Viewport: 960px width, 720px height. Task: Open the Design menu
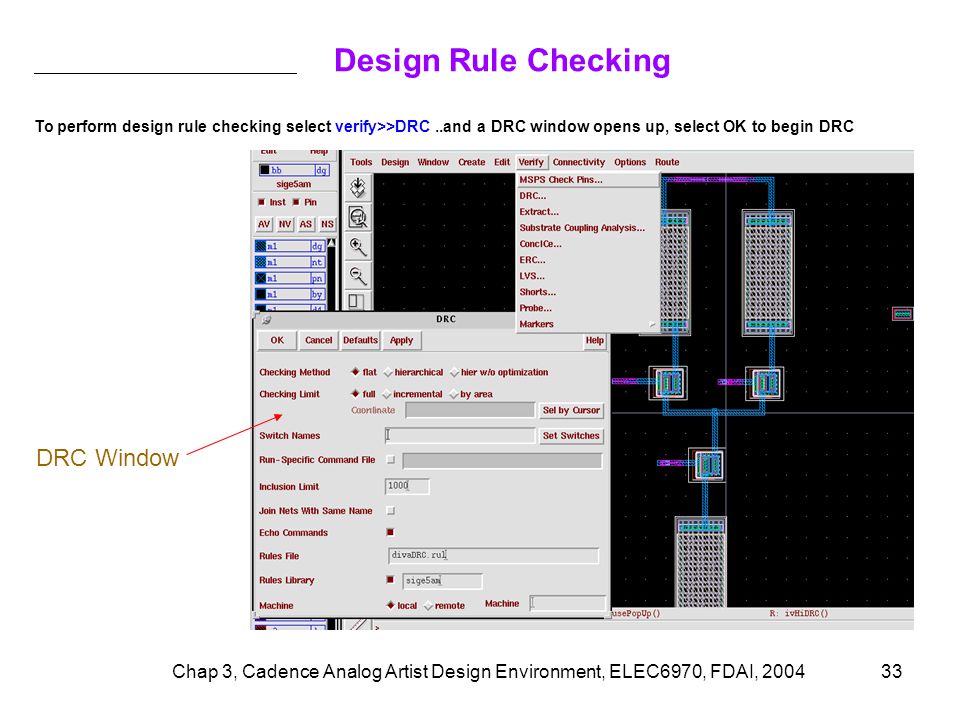[395, 162]
